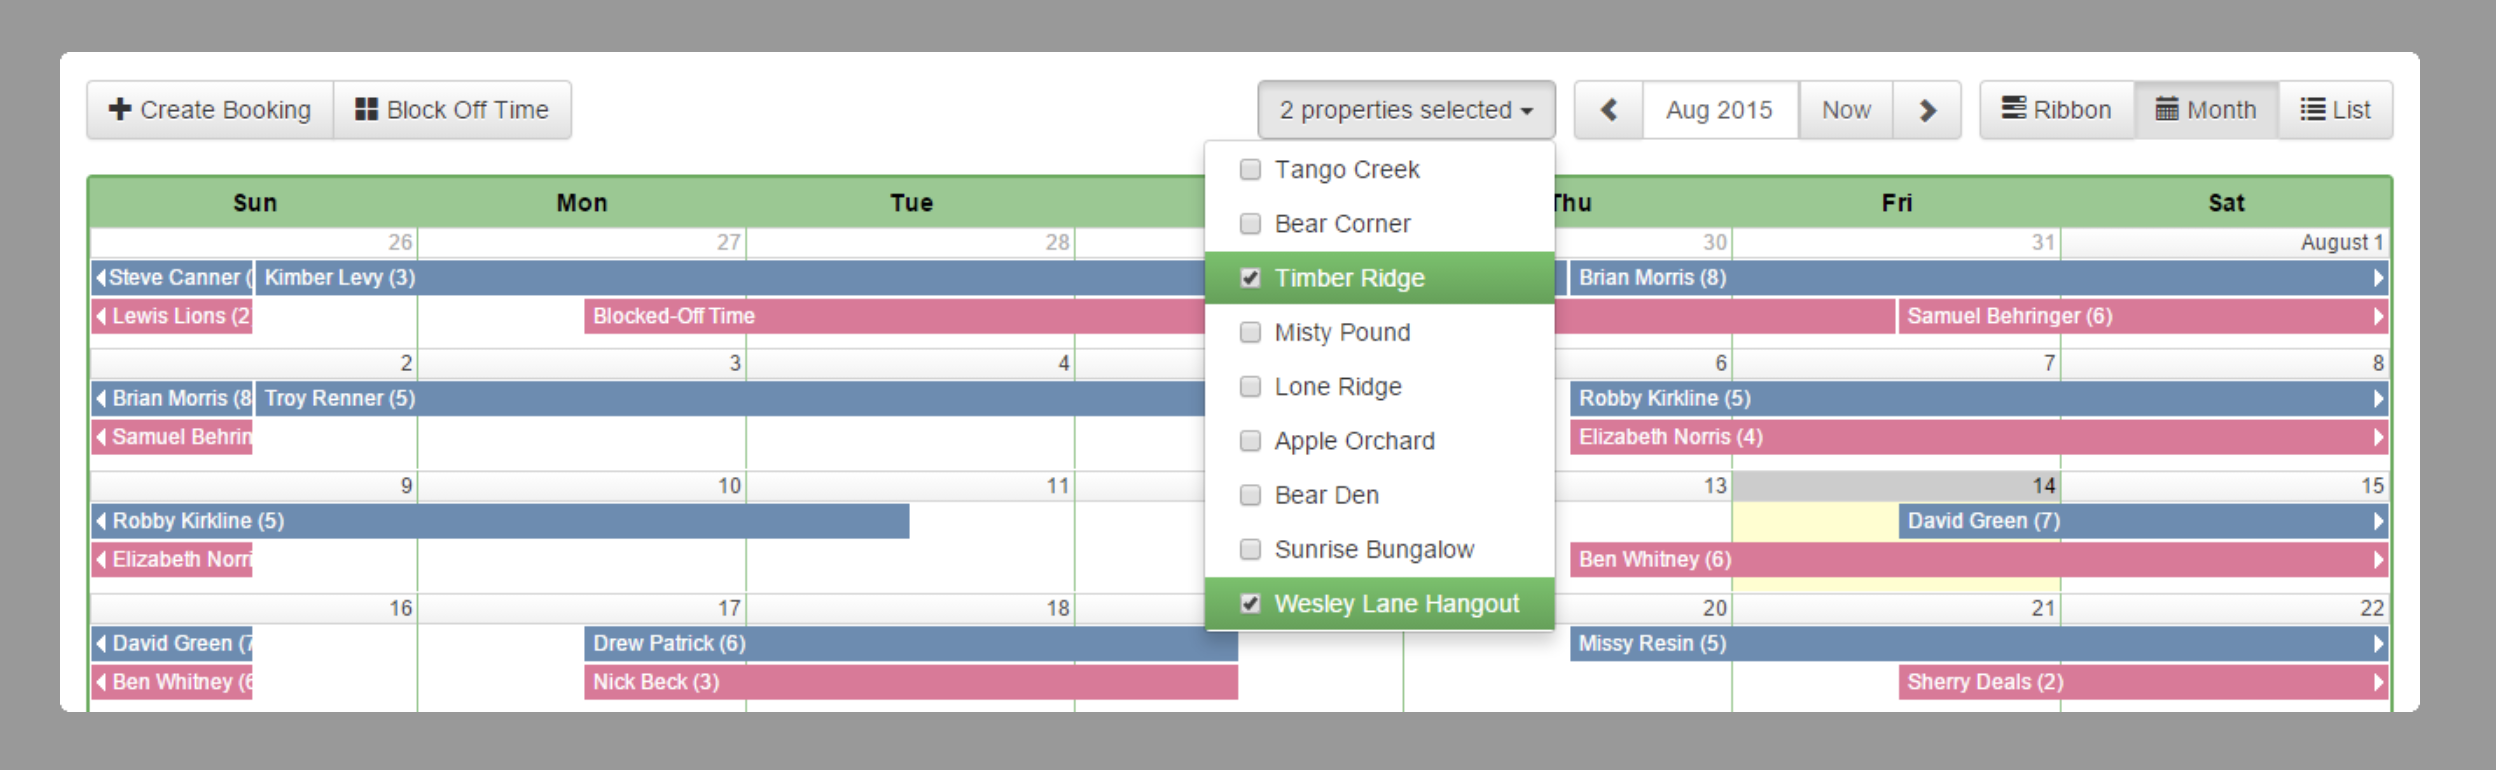Collapse the properties selected dropdown
The image size is (2496, 770).
pos(1405,109)
